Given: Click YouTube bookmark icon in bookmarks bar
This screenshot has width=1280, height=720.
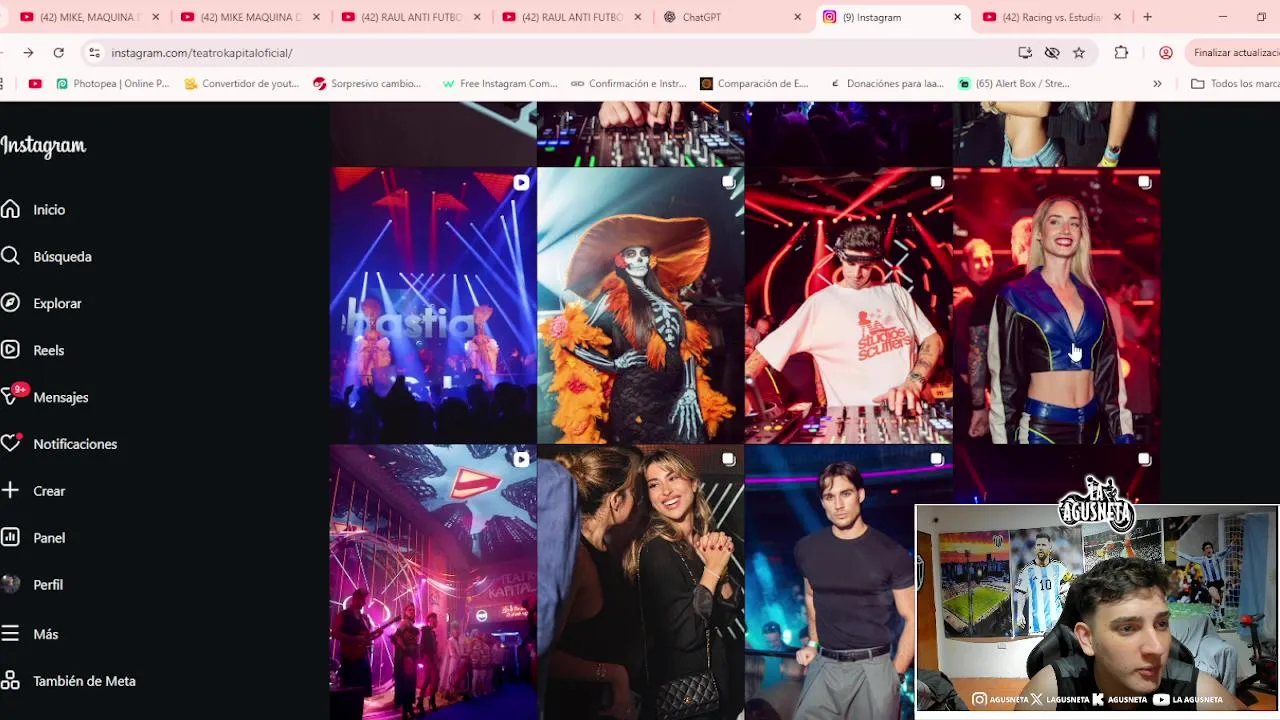Looking at the screenshot, I should 35,84.
